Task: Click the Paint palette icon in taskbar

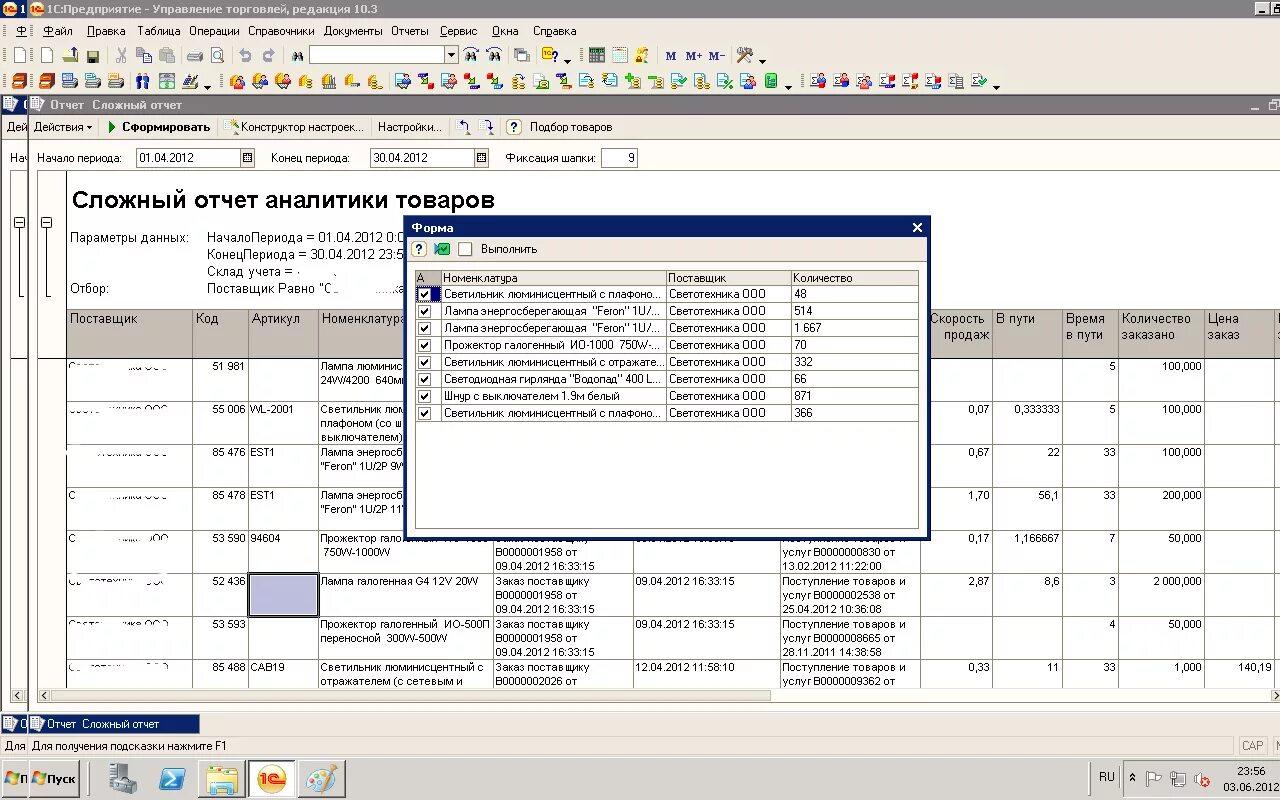Action: point(321,779)
